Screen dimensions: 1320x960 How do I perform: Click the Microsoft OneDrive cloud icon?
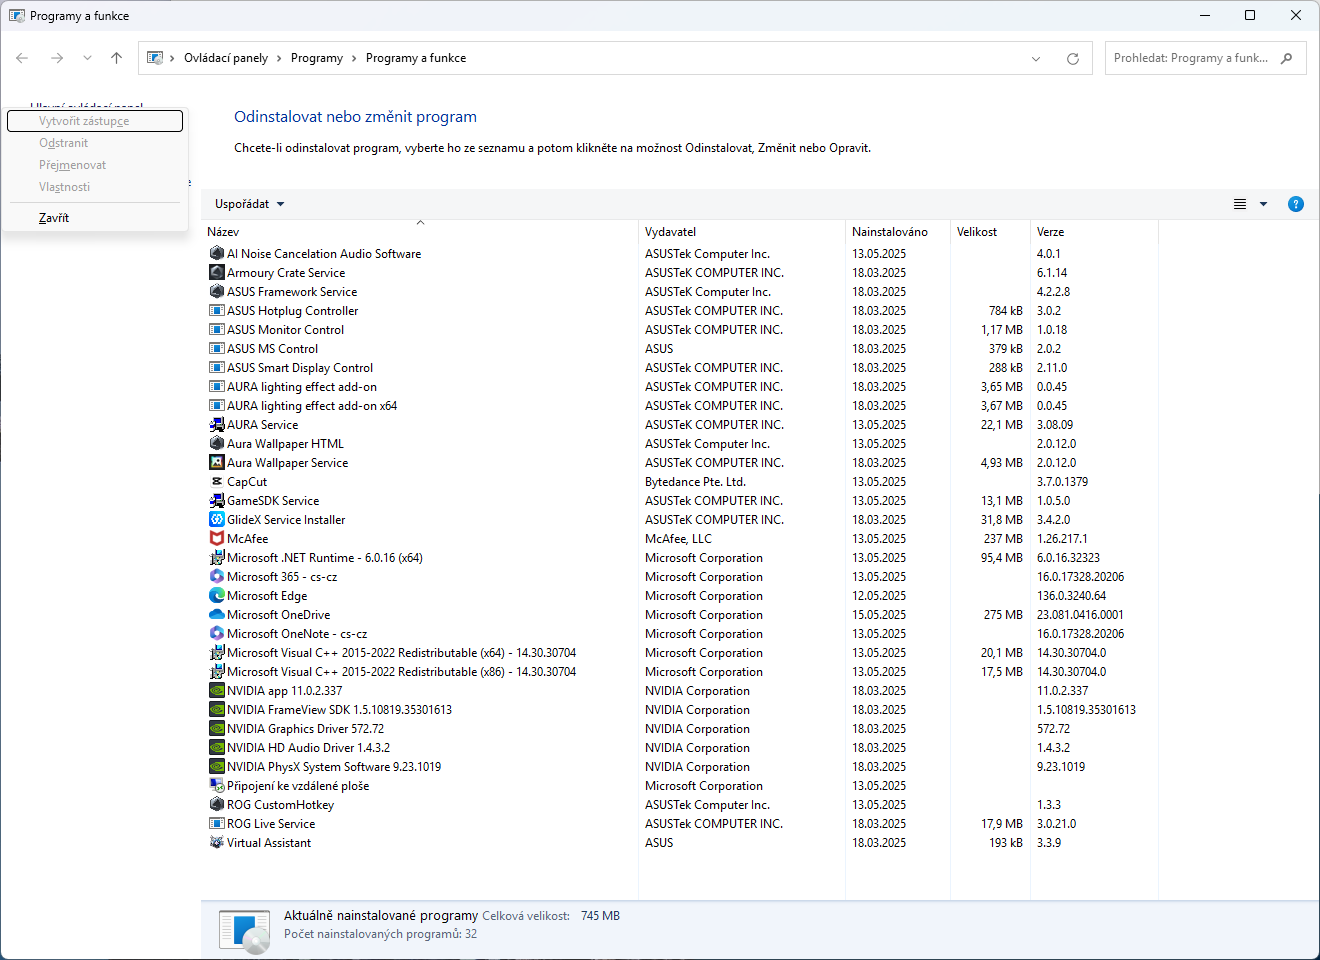click(216, 615)
